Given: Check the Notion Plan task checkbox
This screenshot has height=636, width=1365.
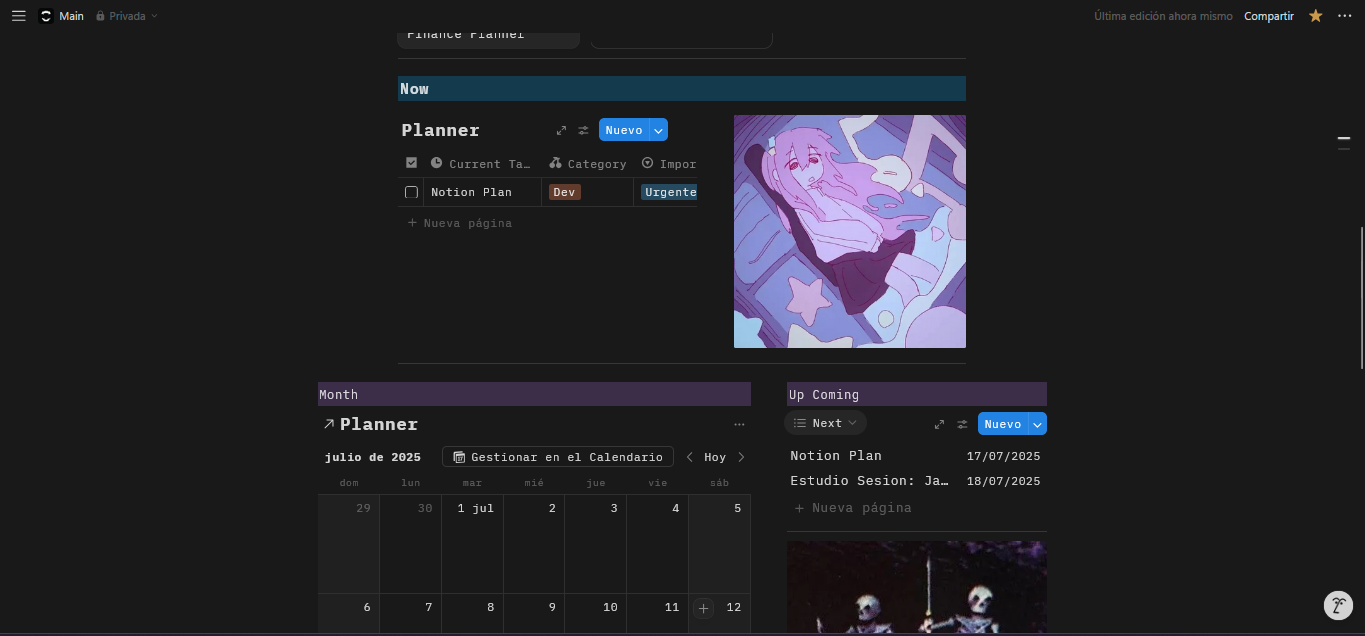Looking at the screenshot, I should (411, 192).
